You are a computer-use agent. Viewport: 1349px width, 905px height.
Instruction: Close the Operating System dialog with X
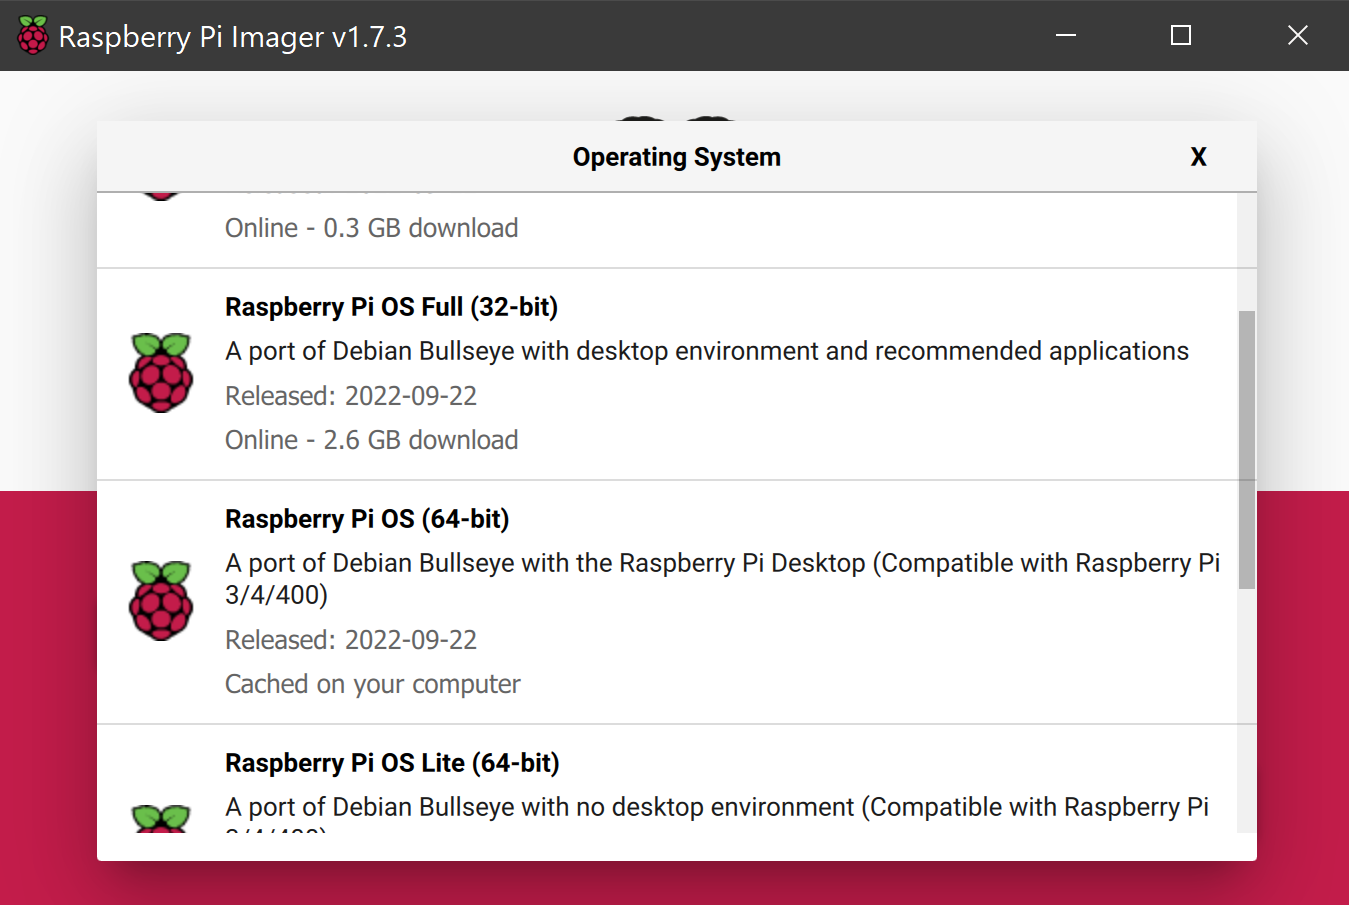point(1198,157)
